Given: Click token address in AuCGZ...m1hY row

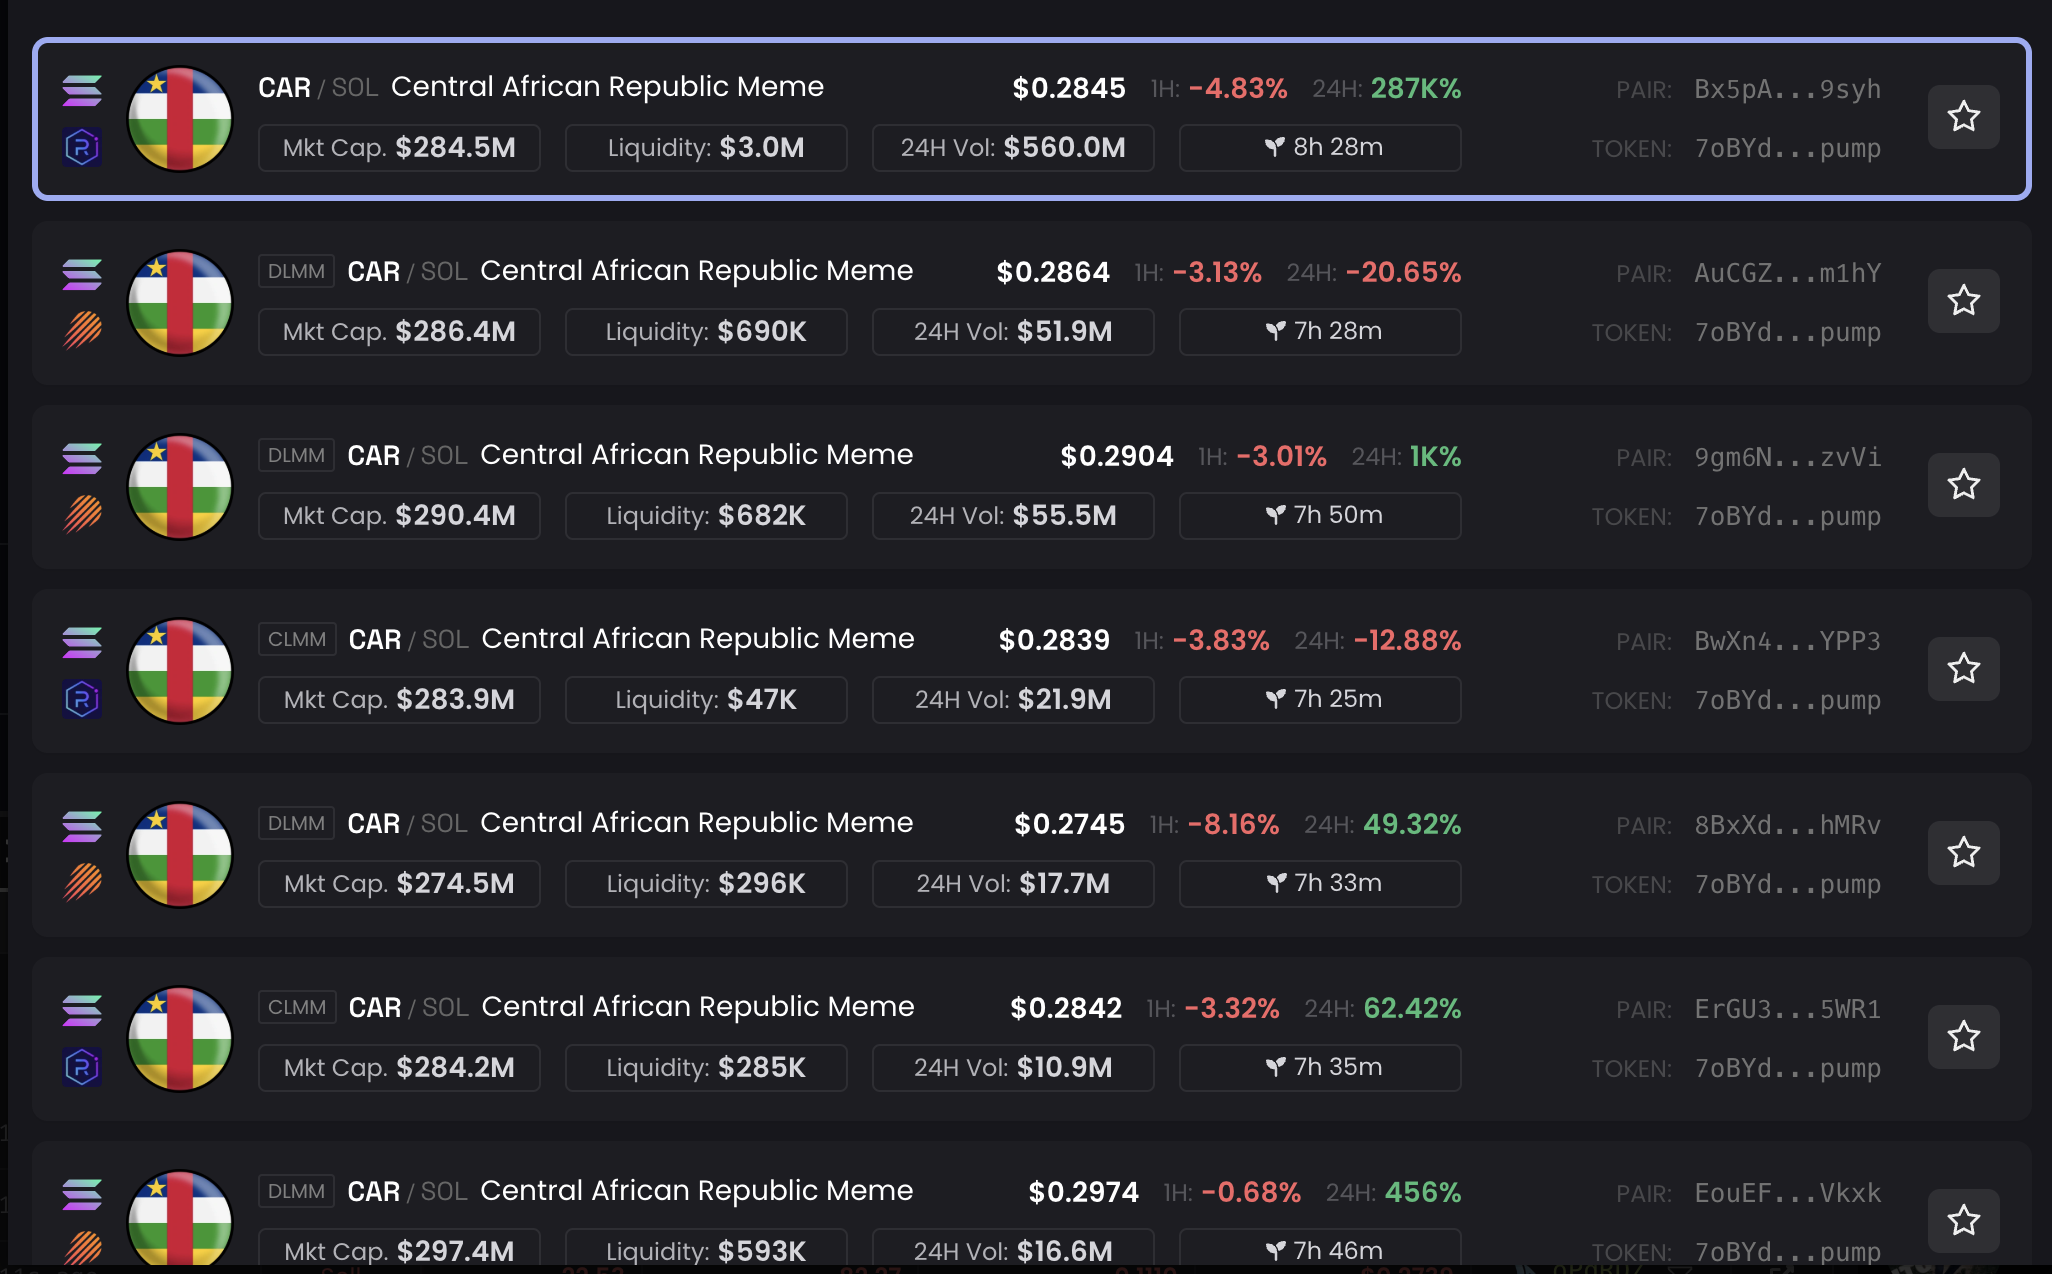Looking at the screenshot, I should [1787, 332].
